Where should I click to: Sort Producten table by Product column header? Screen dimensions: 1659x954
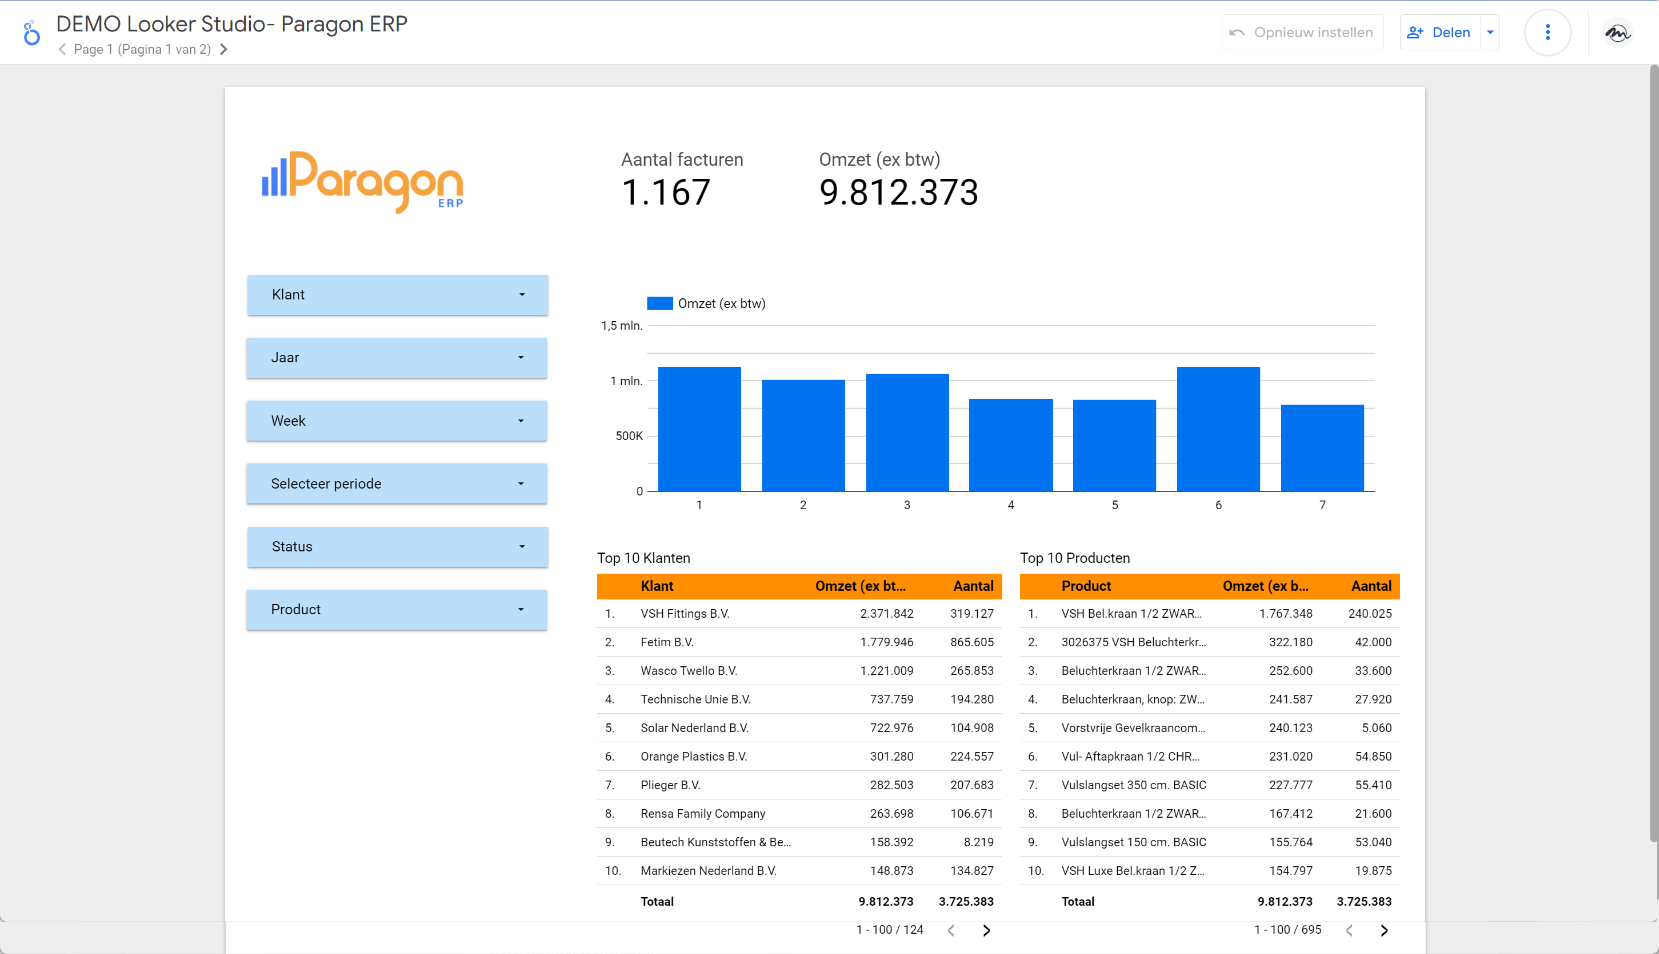1086,586
